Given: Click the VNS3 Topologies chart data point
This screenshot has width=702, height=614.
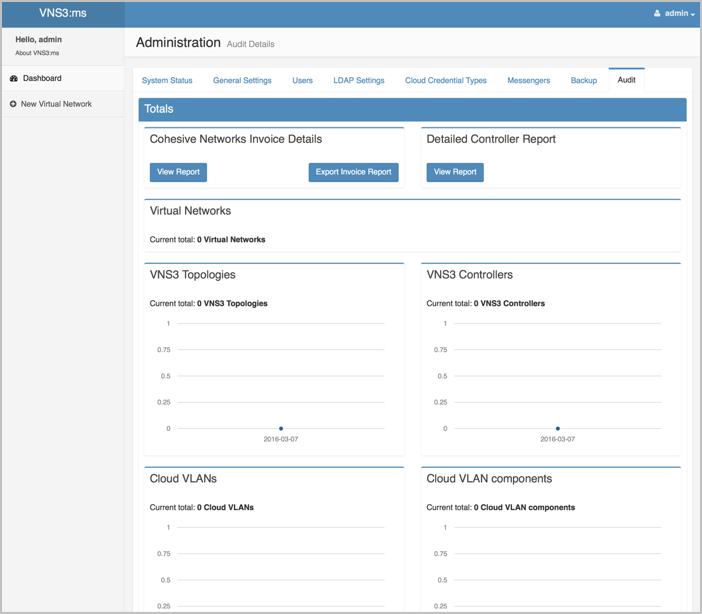Looking at the screenshot, I should pos(281,429).
